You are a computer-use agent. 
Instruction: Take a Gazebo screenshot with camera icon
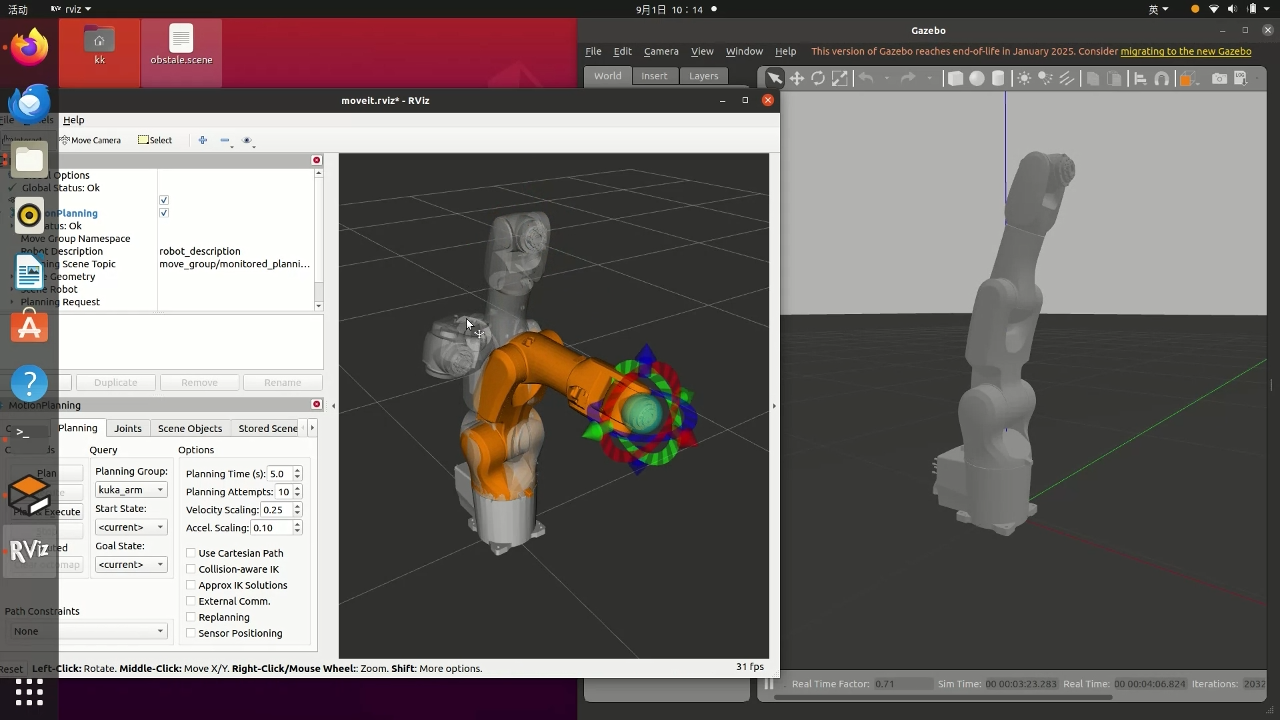[1219, 78]
